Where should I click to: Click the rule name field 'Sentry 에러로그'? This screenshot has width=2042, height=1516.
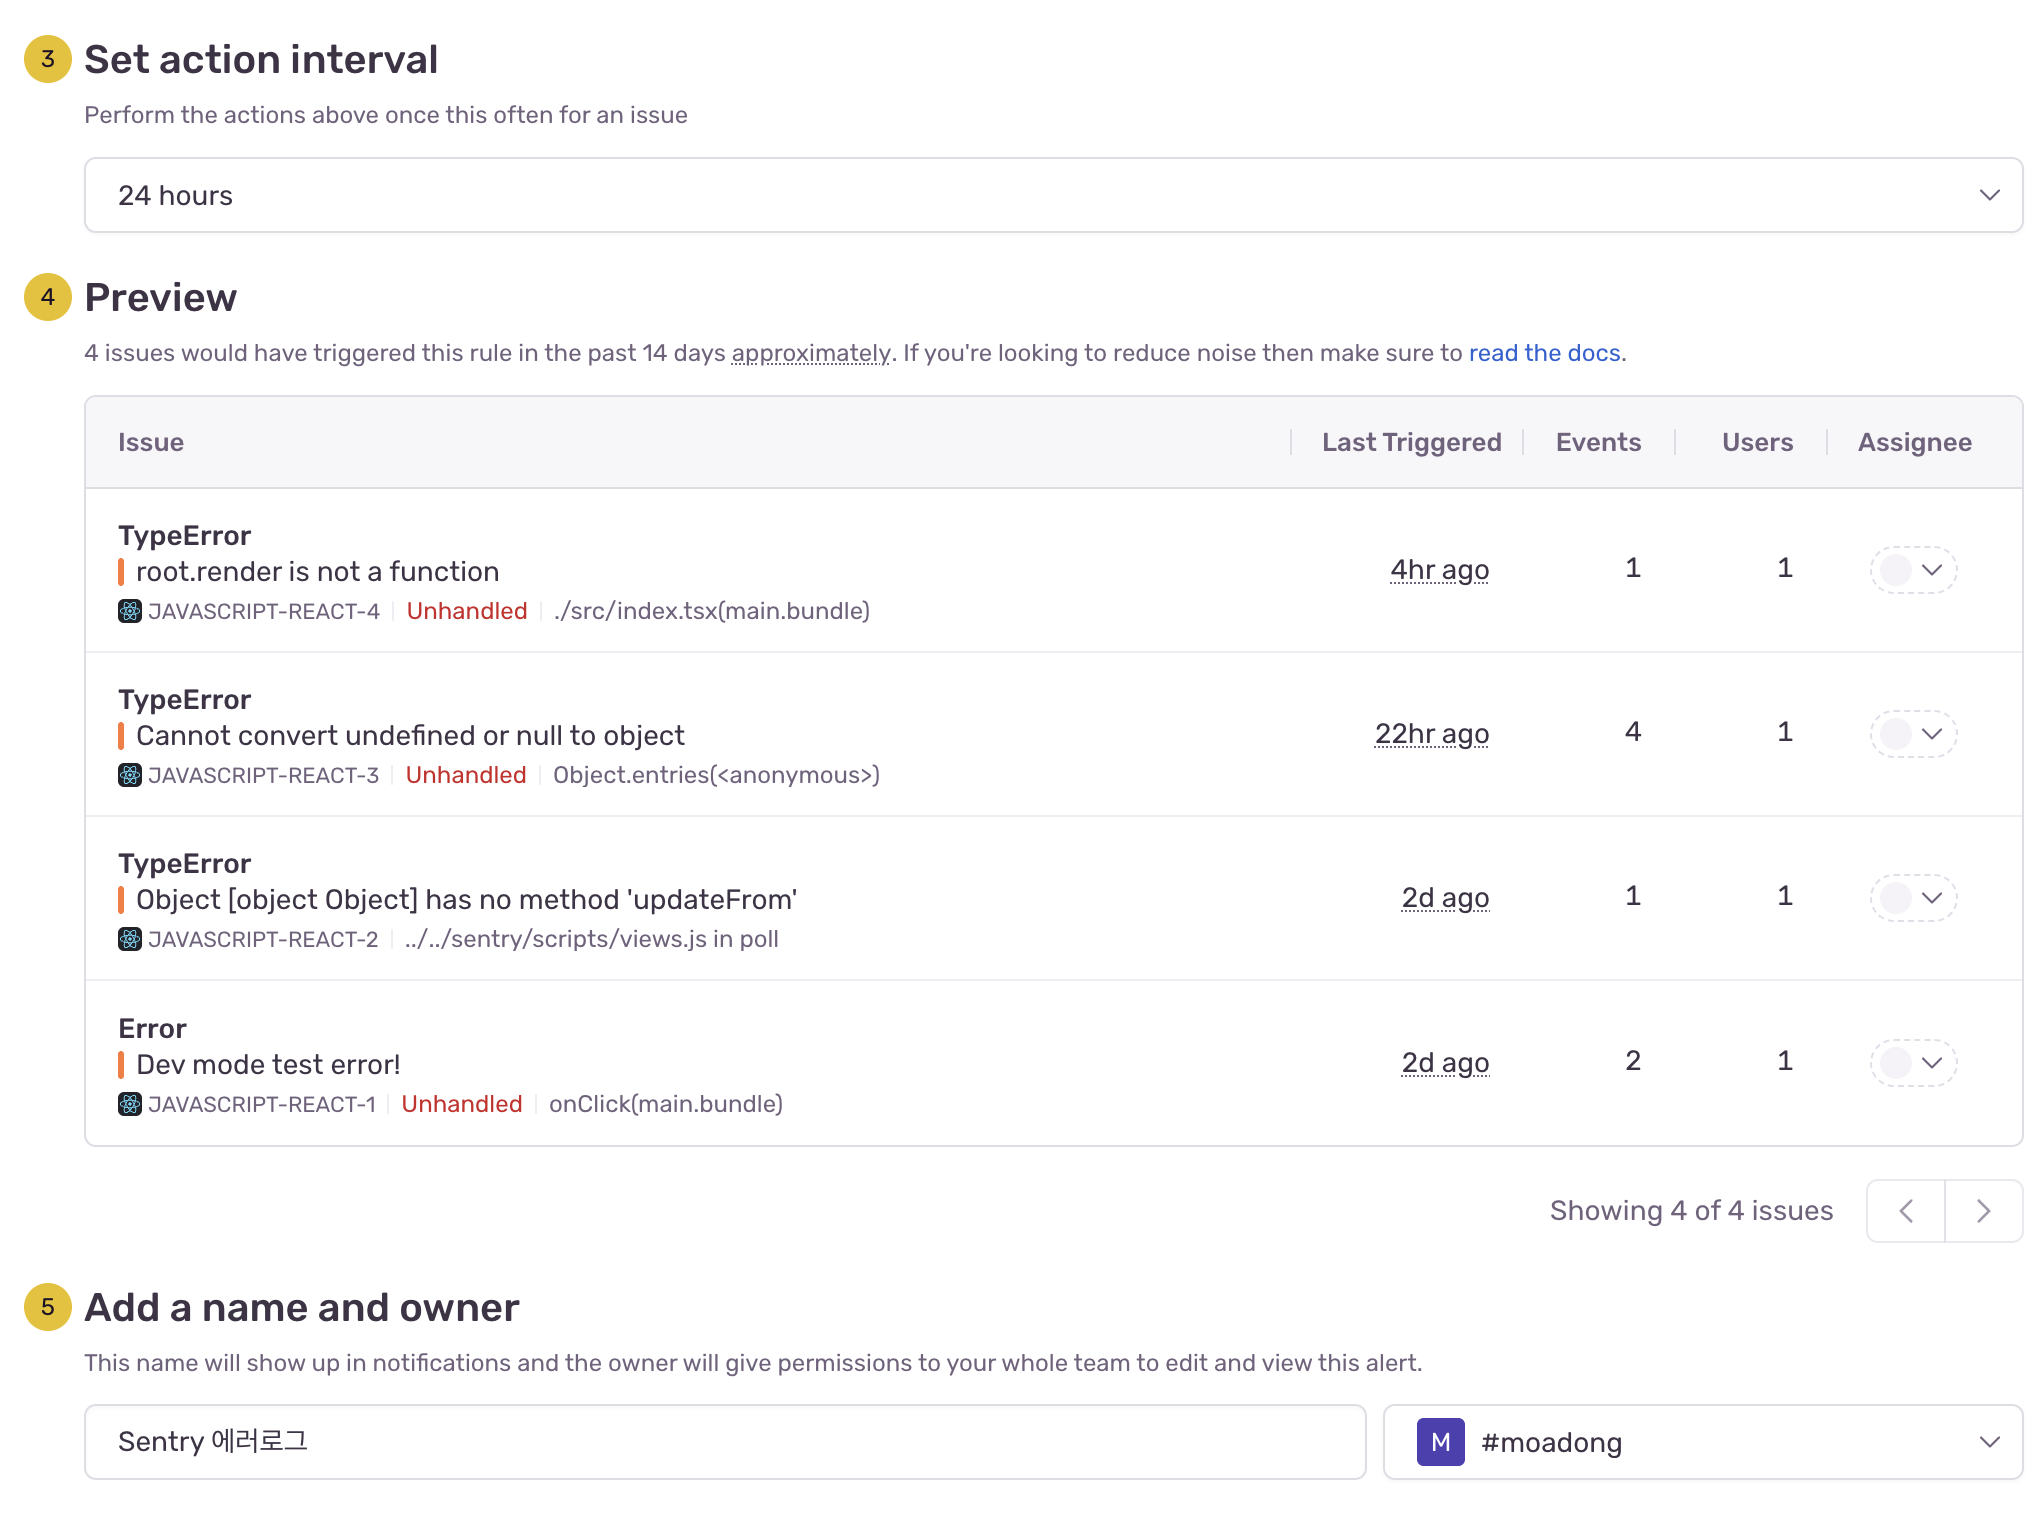click(724, 1442)
